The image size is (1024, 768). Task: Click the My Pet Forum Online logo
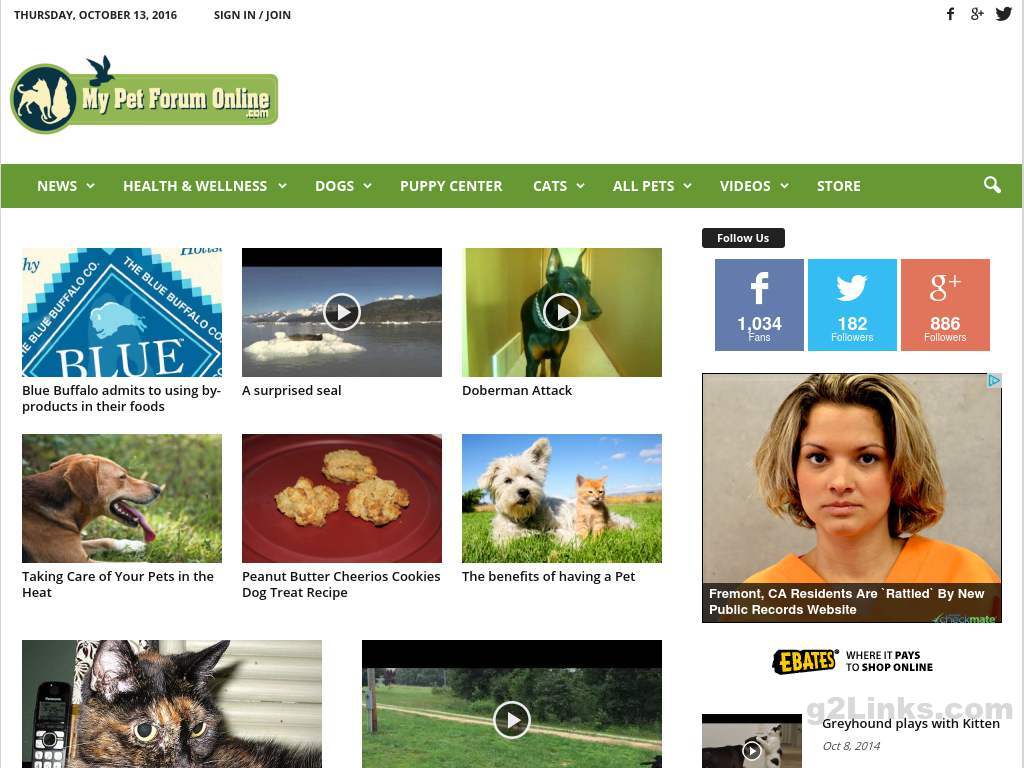pyautogui.click(x=144, y=95)
